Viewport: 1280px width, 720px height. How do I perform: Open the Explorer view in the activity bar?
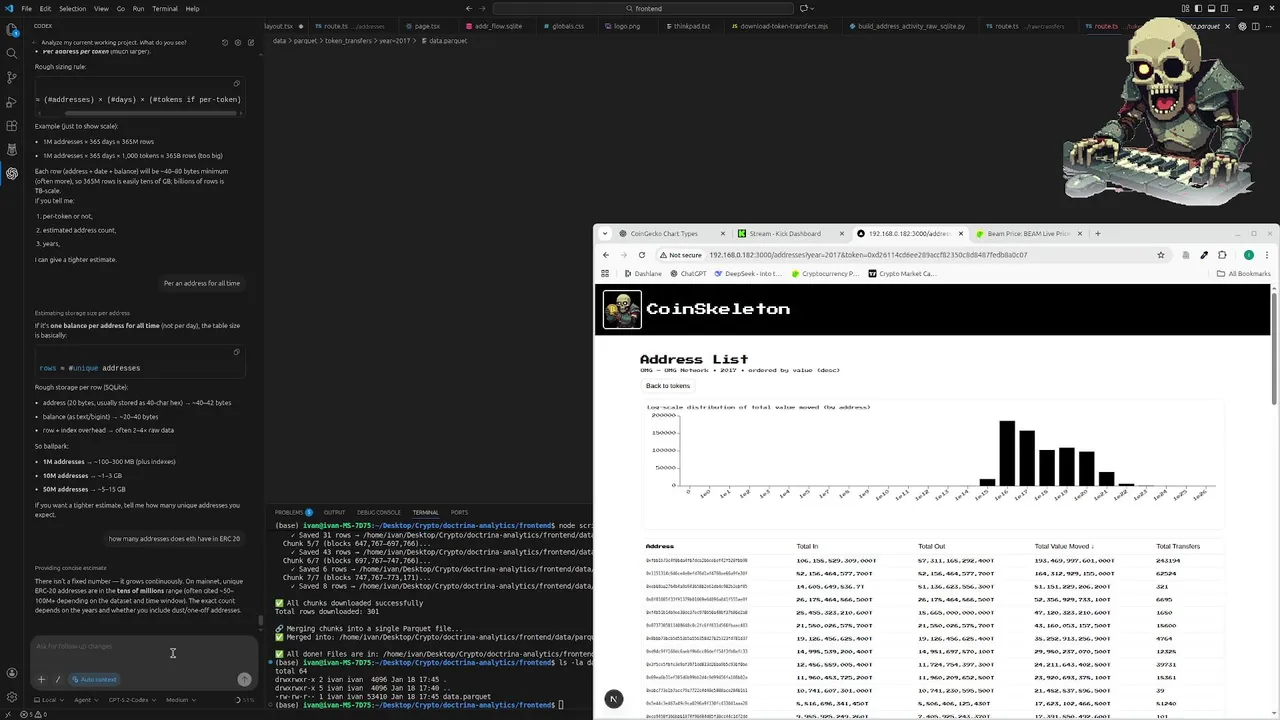pyautogui.click(x=11, y=29)
